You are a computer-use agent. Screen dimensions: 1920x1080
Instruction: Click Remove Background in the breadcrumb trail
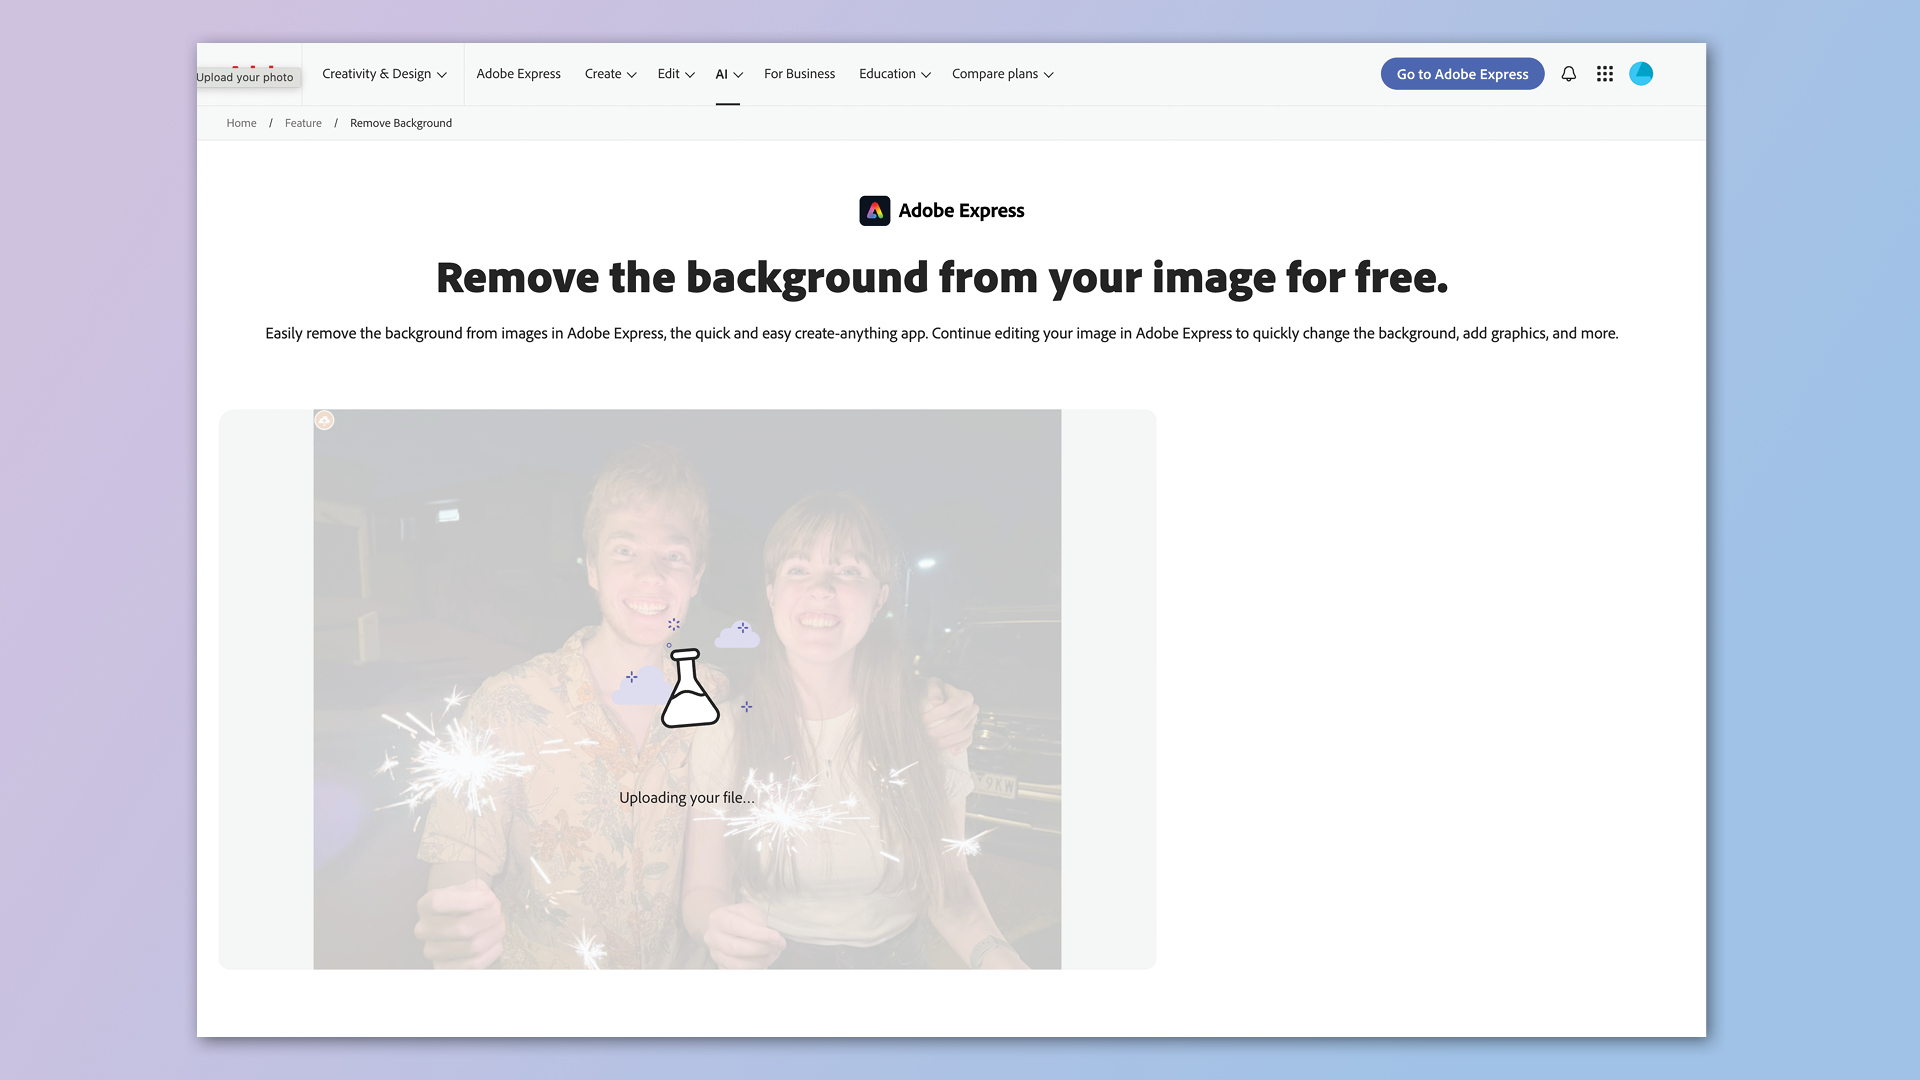(400, 122)
